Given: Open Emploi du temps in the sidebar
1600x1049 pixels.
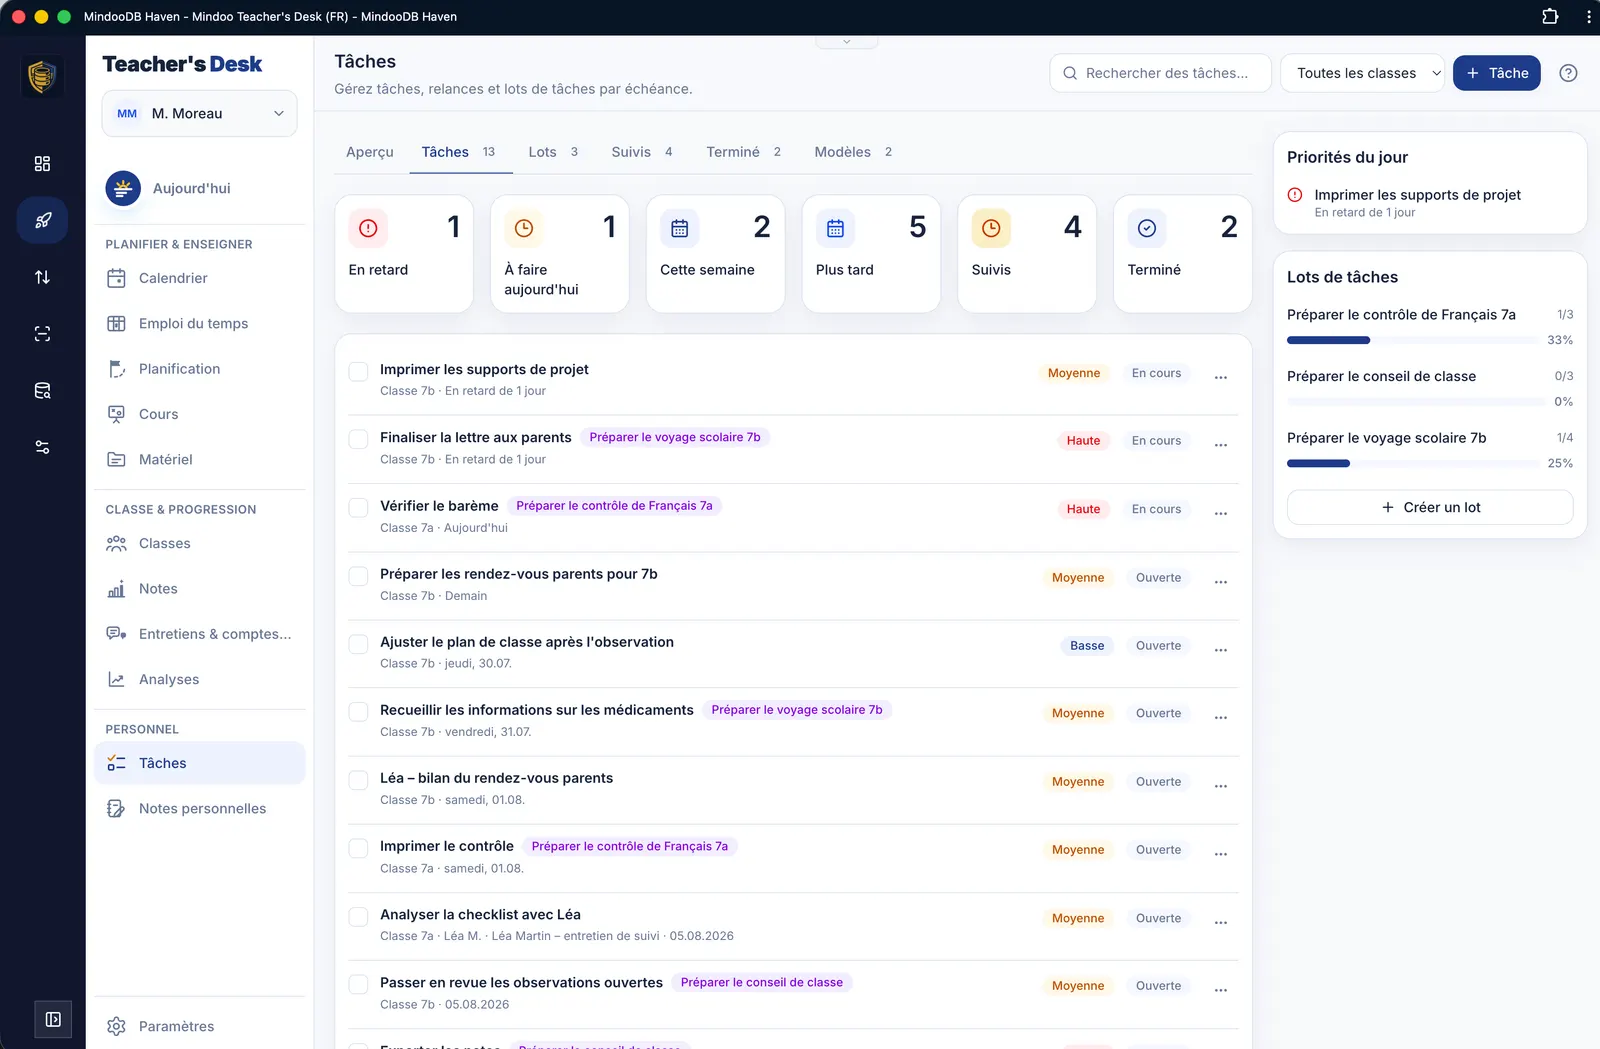Looking at the screenshot, I should click(x=200, y=323).
